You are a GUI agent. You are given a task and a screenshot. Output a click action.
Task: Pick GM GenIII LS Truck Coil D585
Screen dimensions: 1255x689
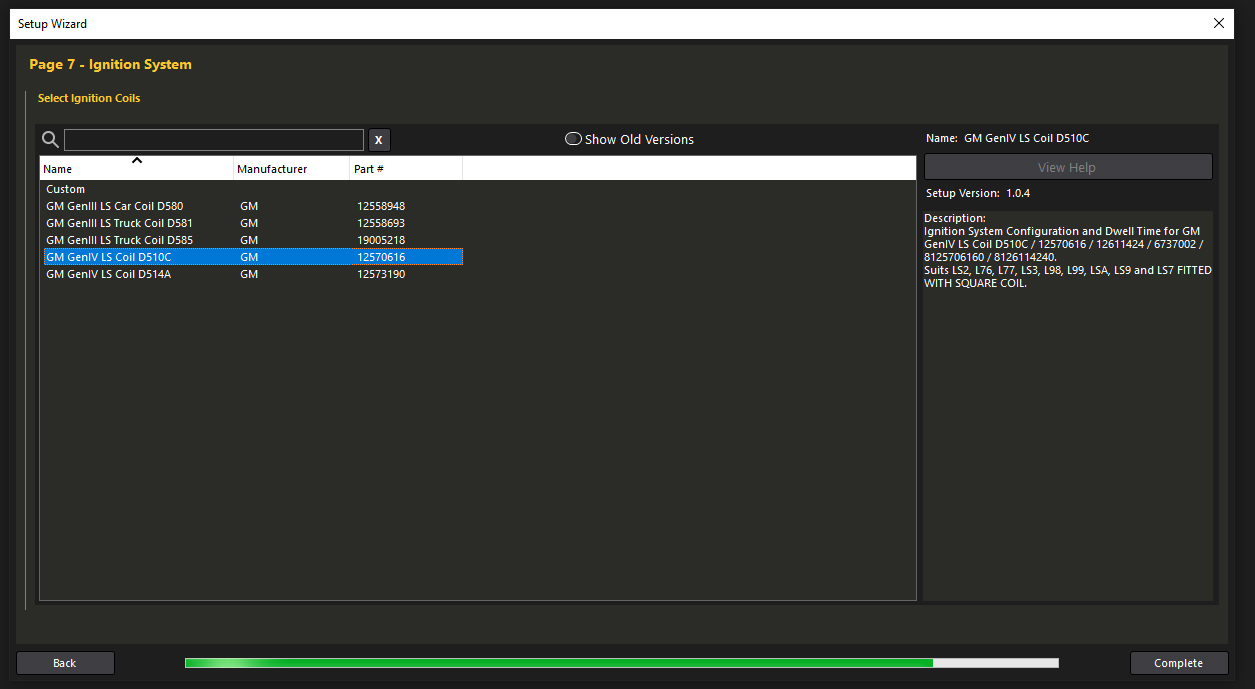[x=119, y=240]
